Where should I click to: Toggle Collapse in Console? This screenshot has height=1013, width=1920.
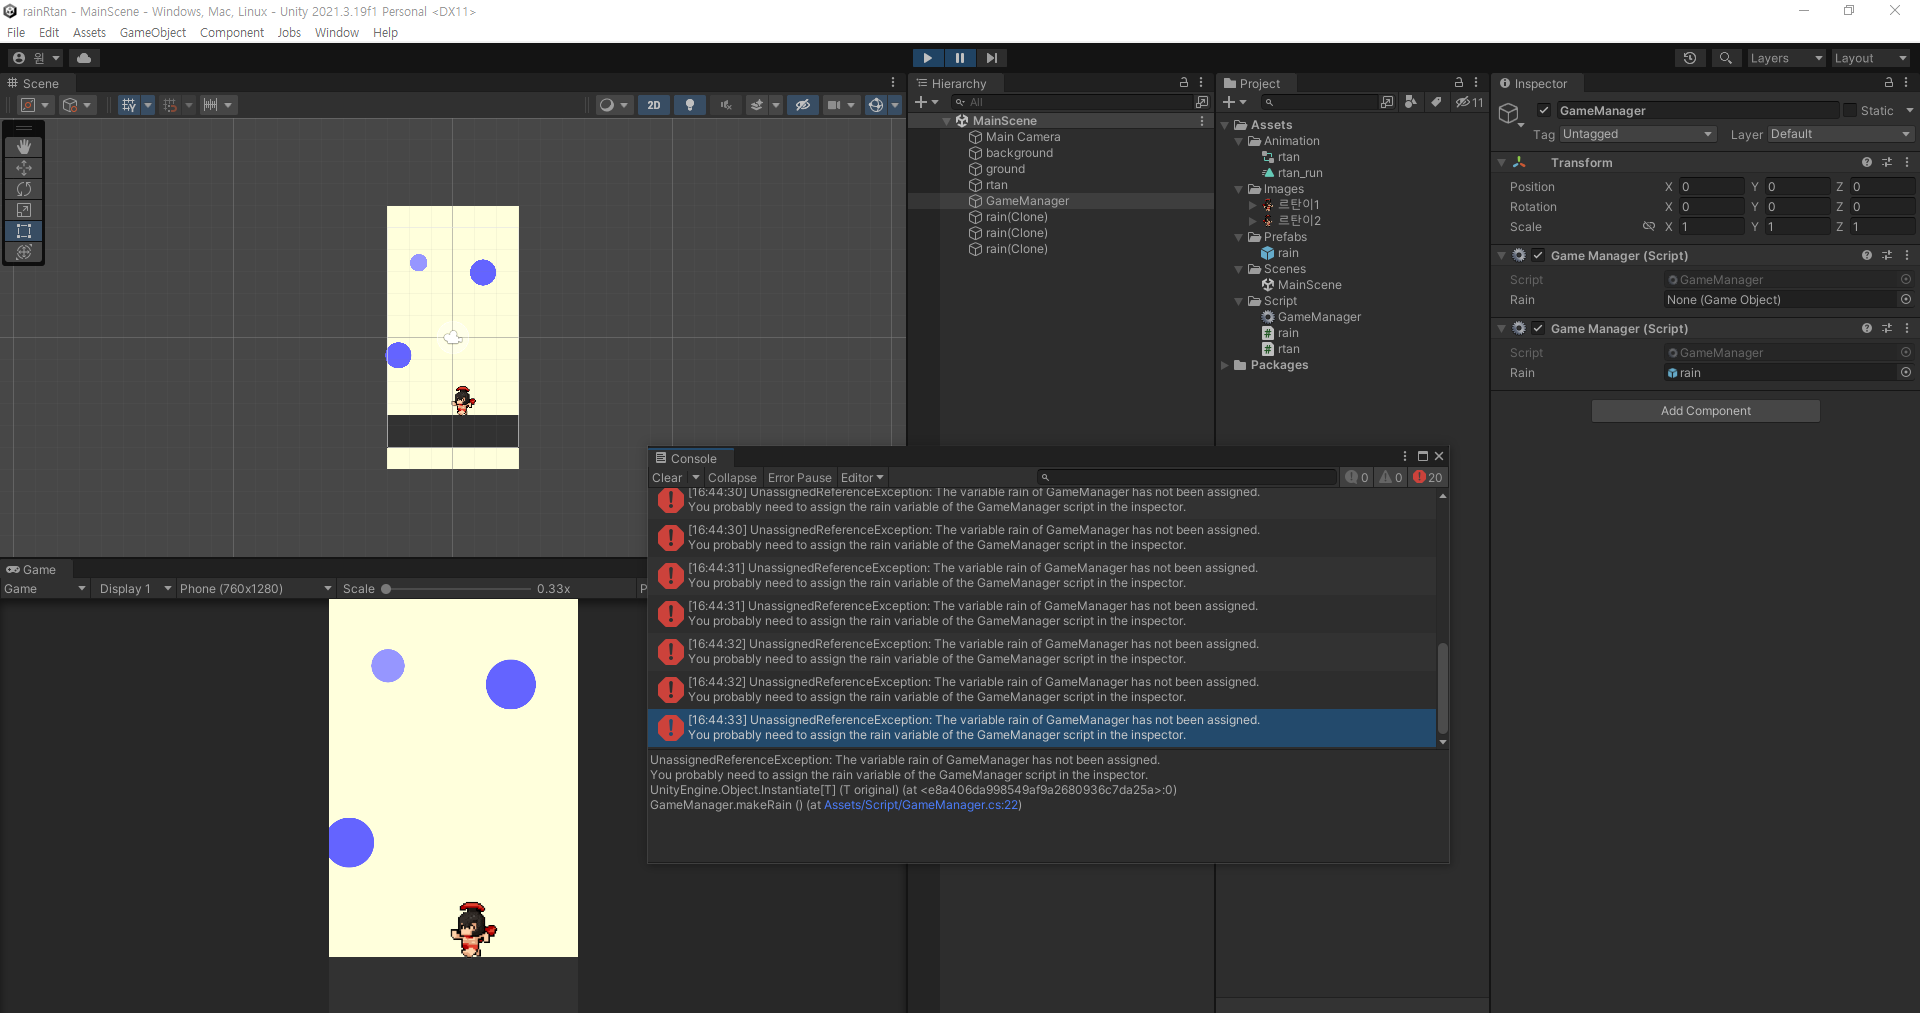click(x=732, y=477)
